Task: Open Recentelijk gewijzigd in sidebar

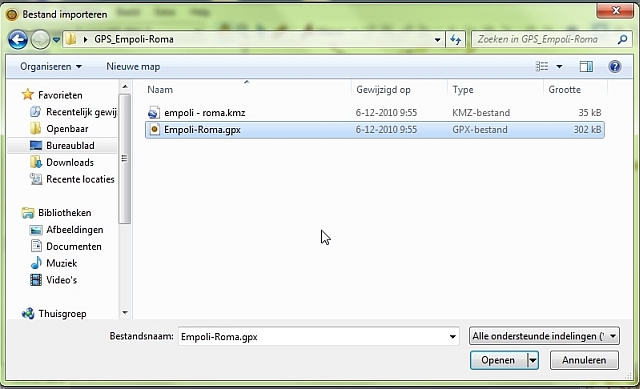Action: 81,112
